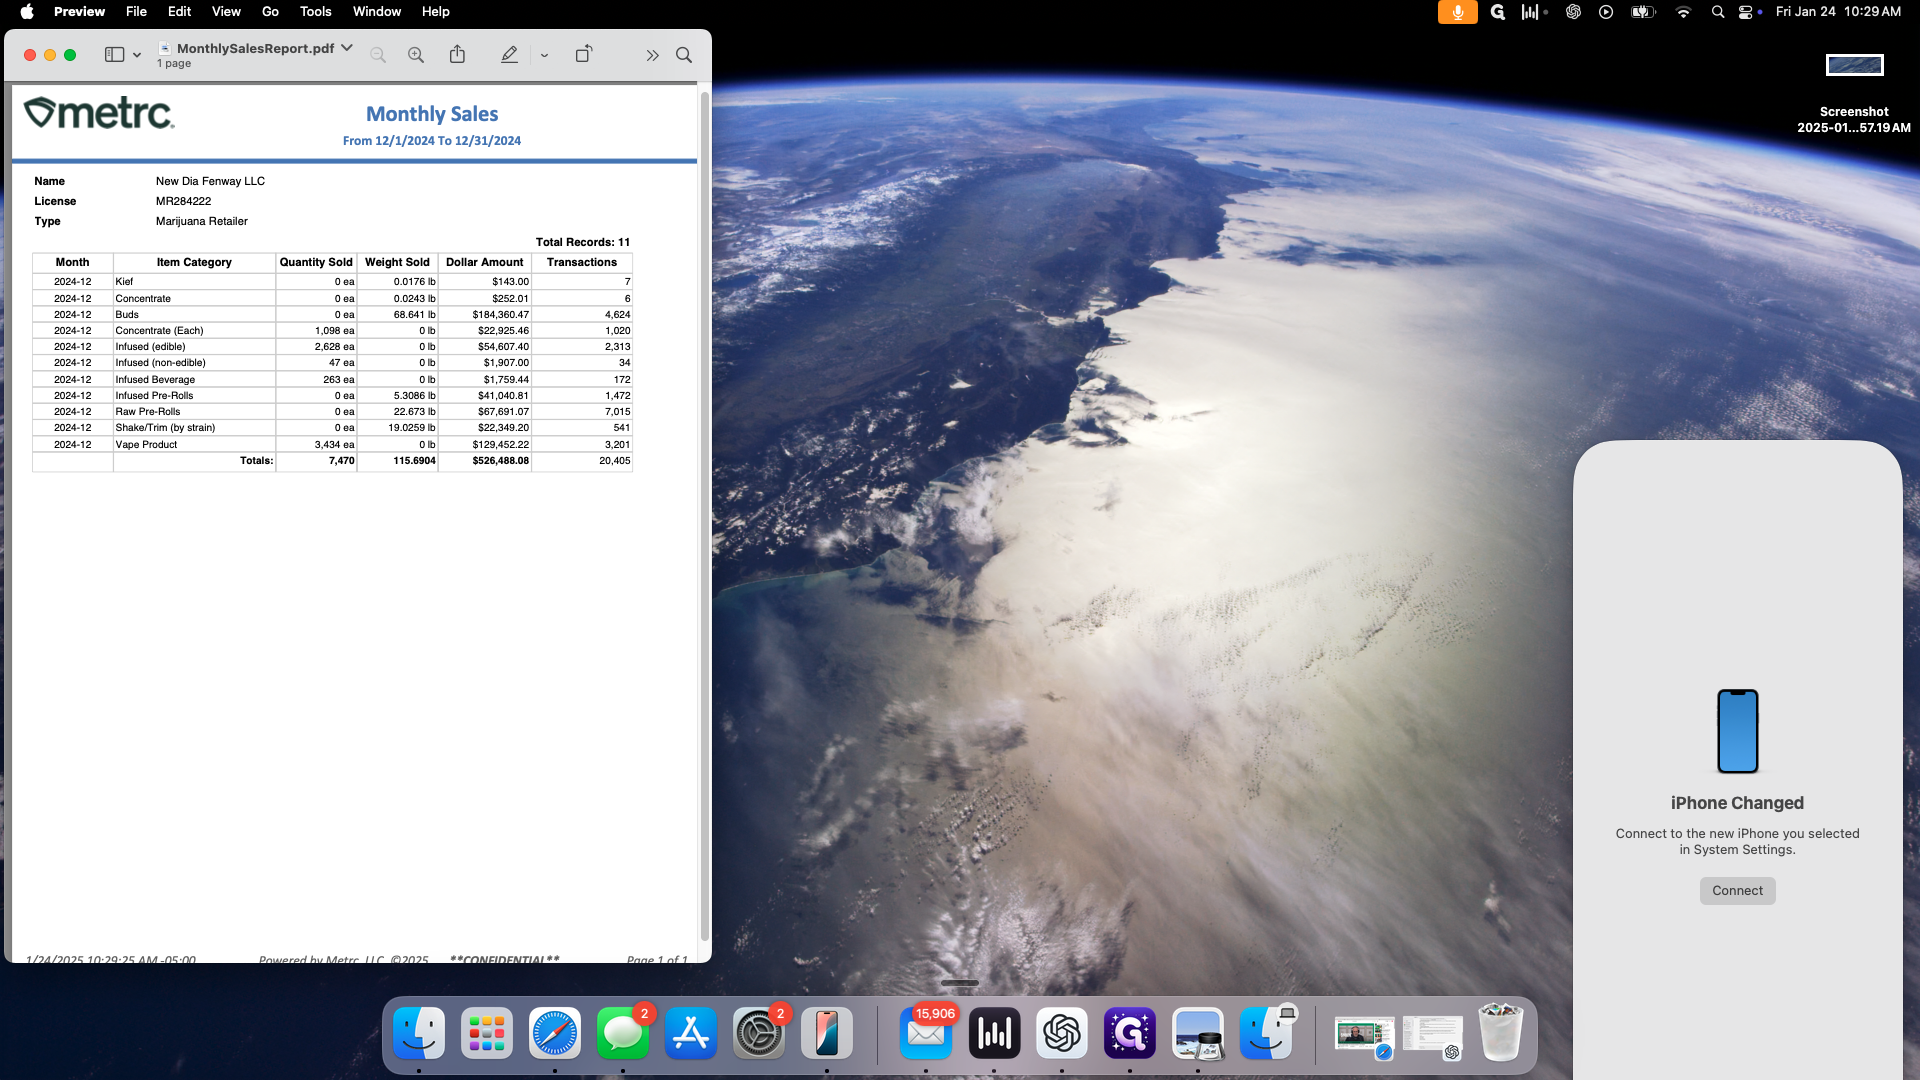The height and width of the screenshot is (1080, 1920).
Task: Click the 'New Dia Fenway LLC' name value
Action: [210, 181]
